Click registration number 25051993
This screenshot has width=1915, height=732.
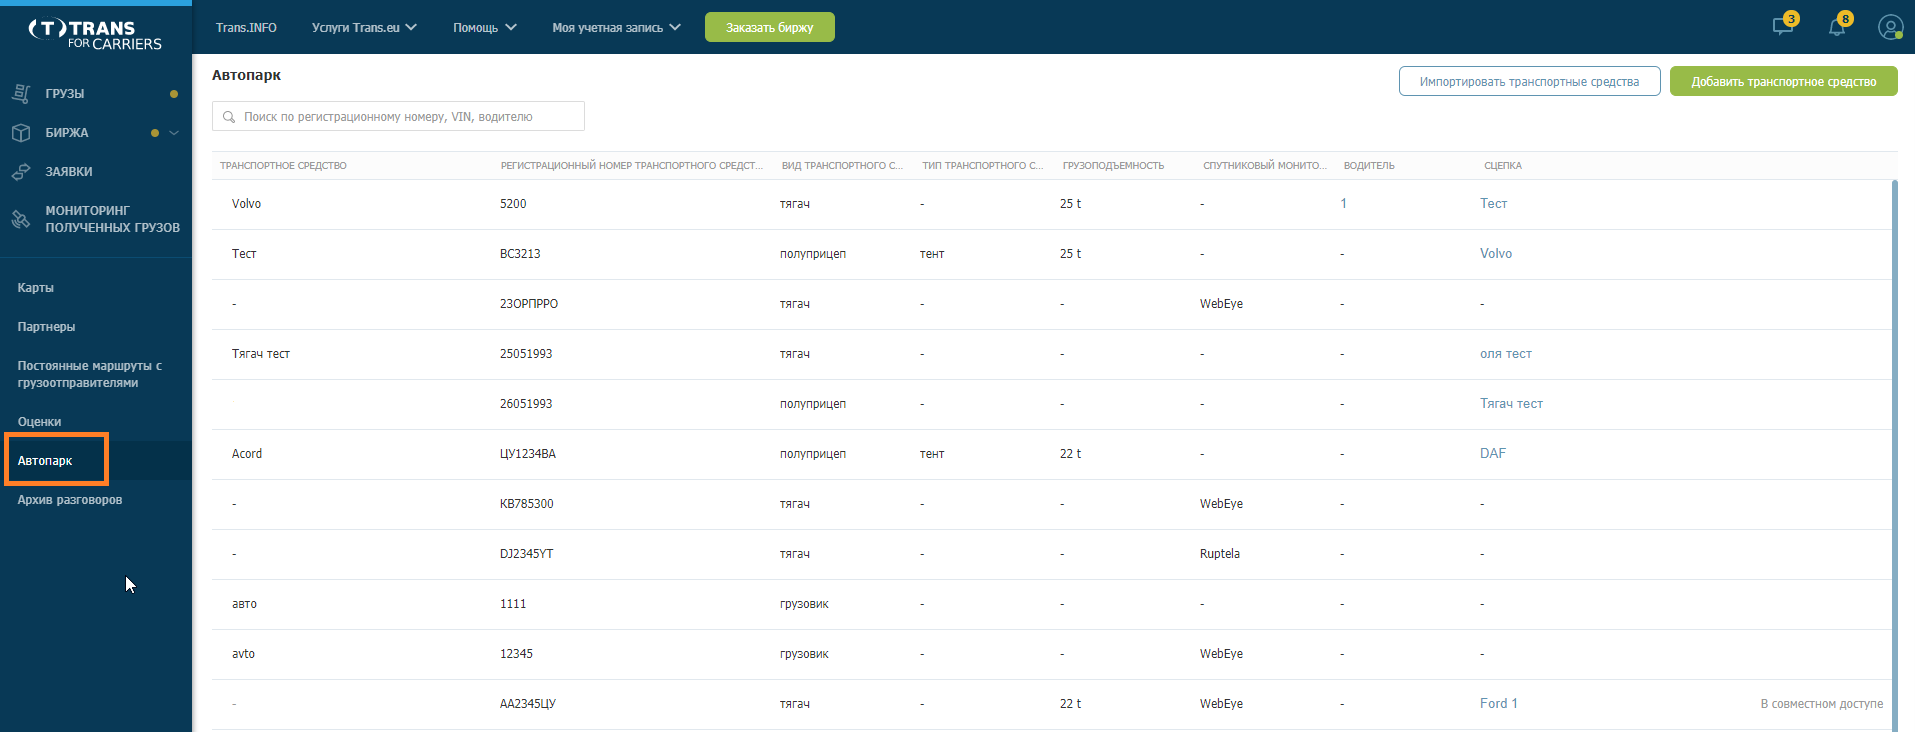pos(526,354)
